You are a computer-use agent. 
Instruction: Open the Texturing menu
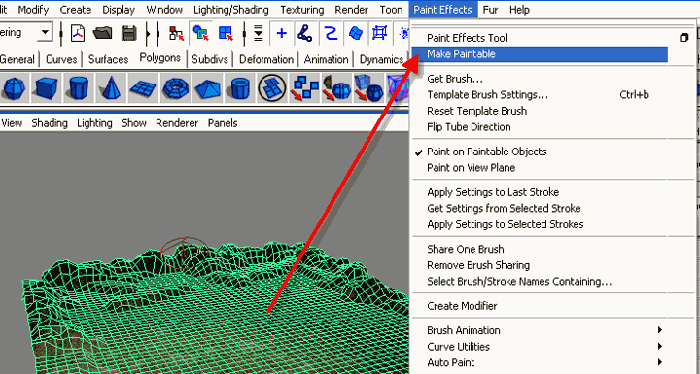pyautogui.click(x=302, y=9)
